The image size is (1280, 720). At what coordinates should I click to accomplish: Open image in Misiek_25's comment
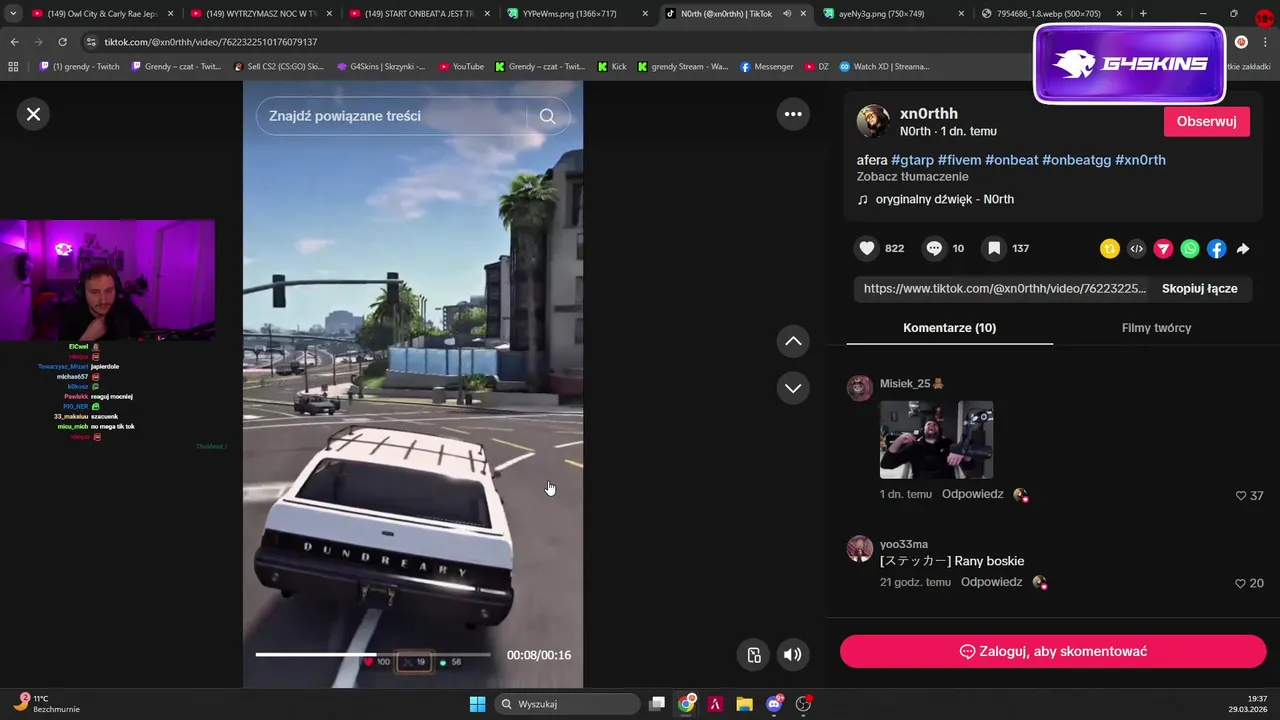click(936, 440)
